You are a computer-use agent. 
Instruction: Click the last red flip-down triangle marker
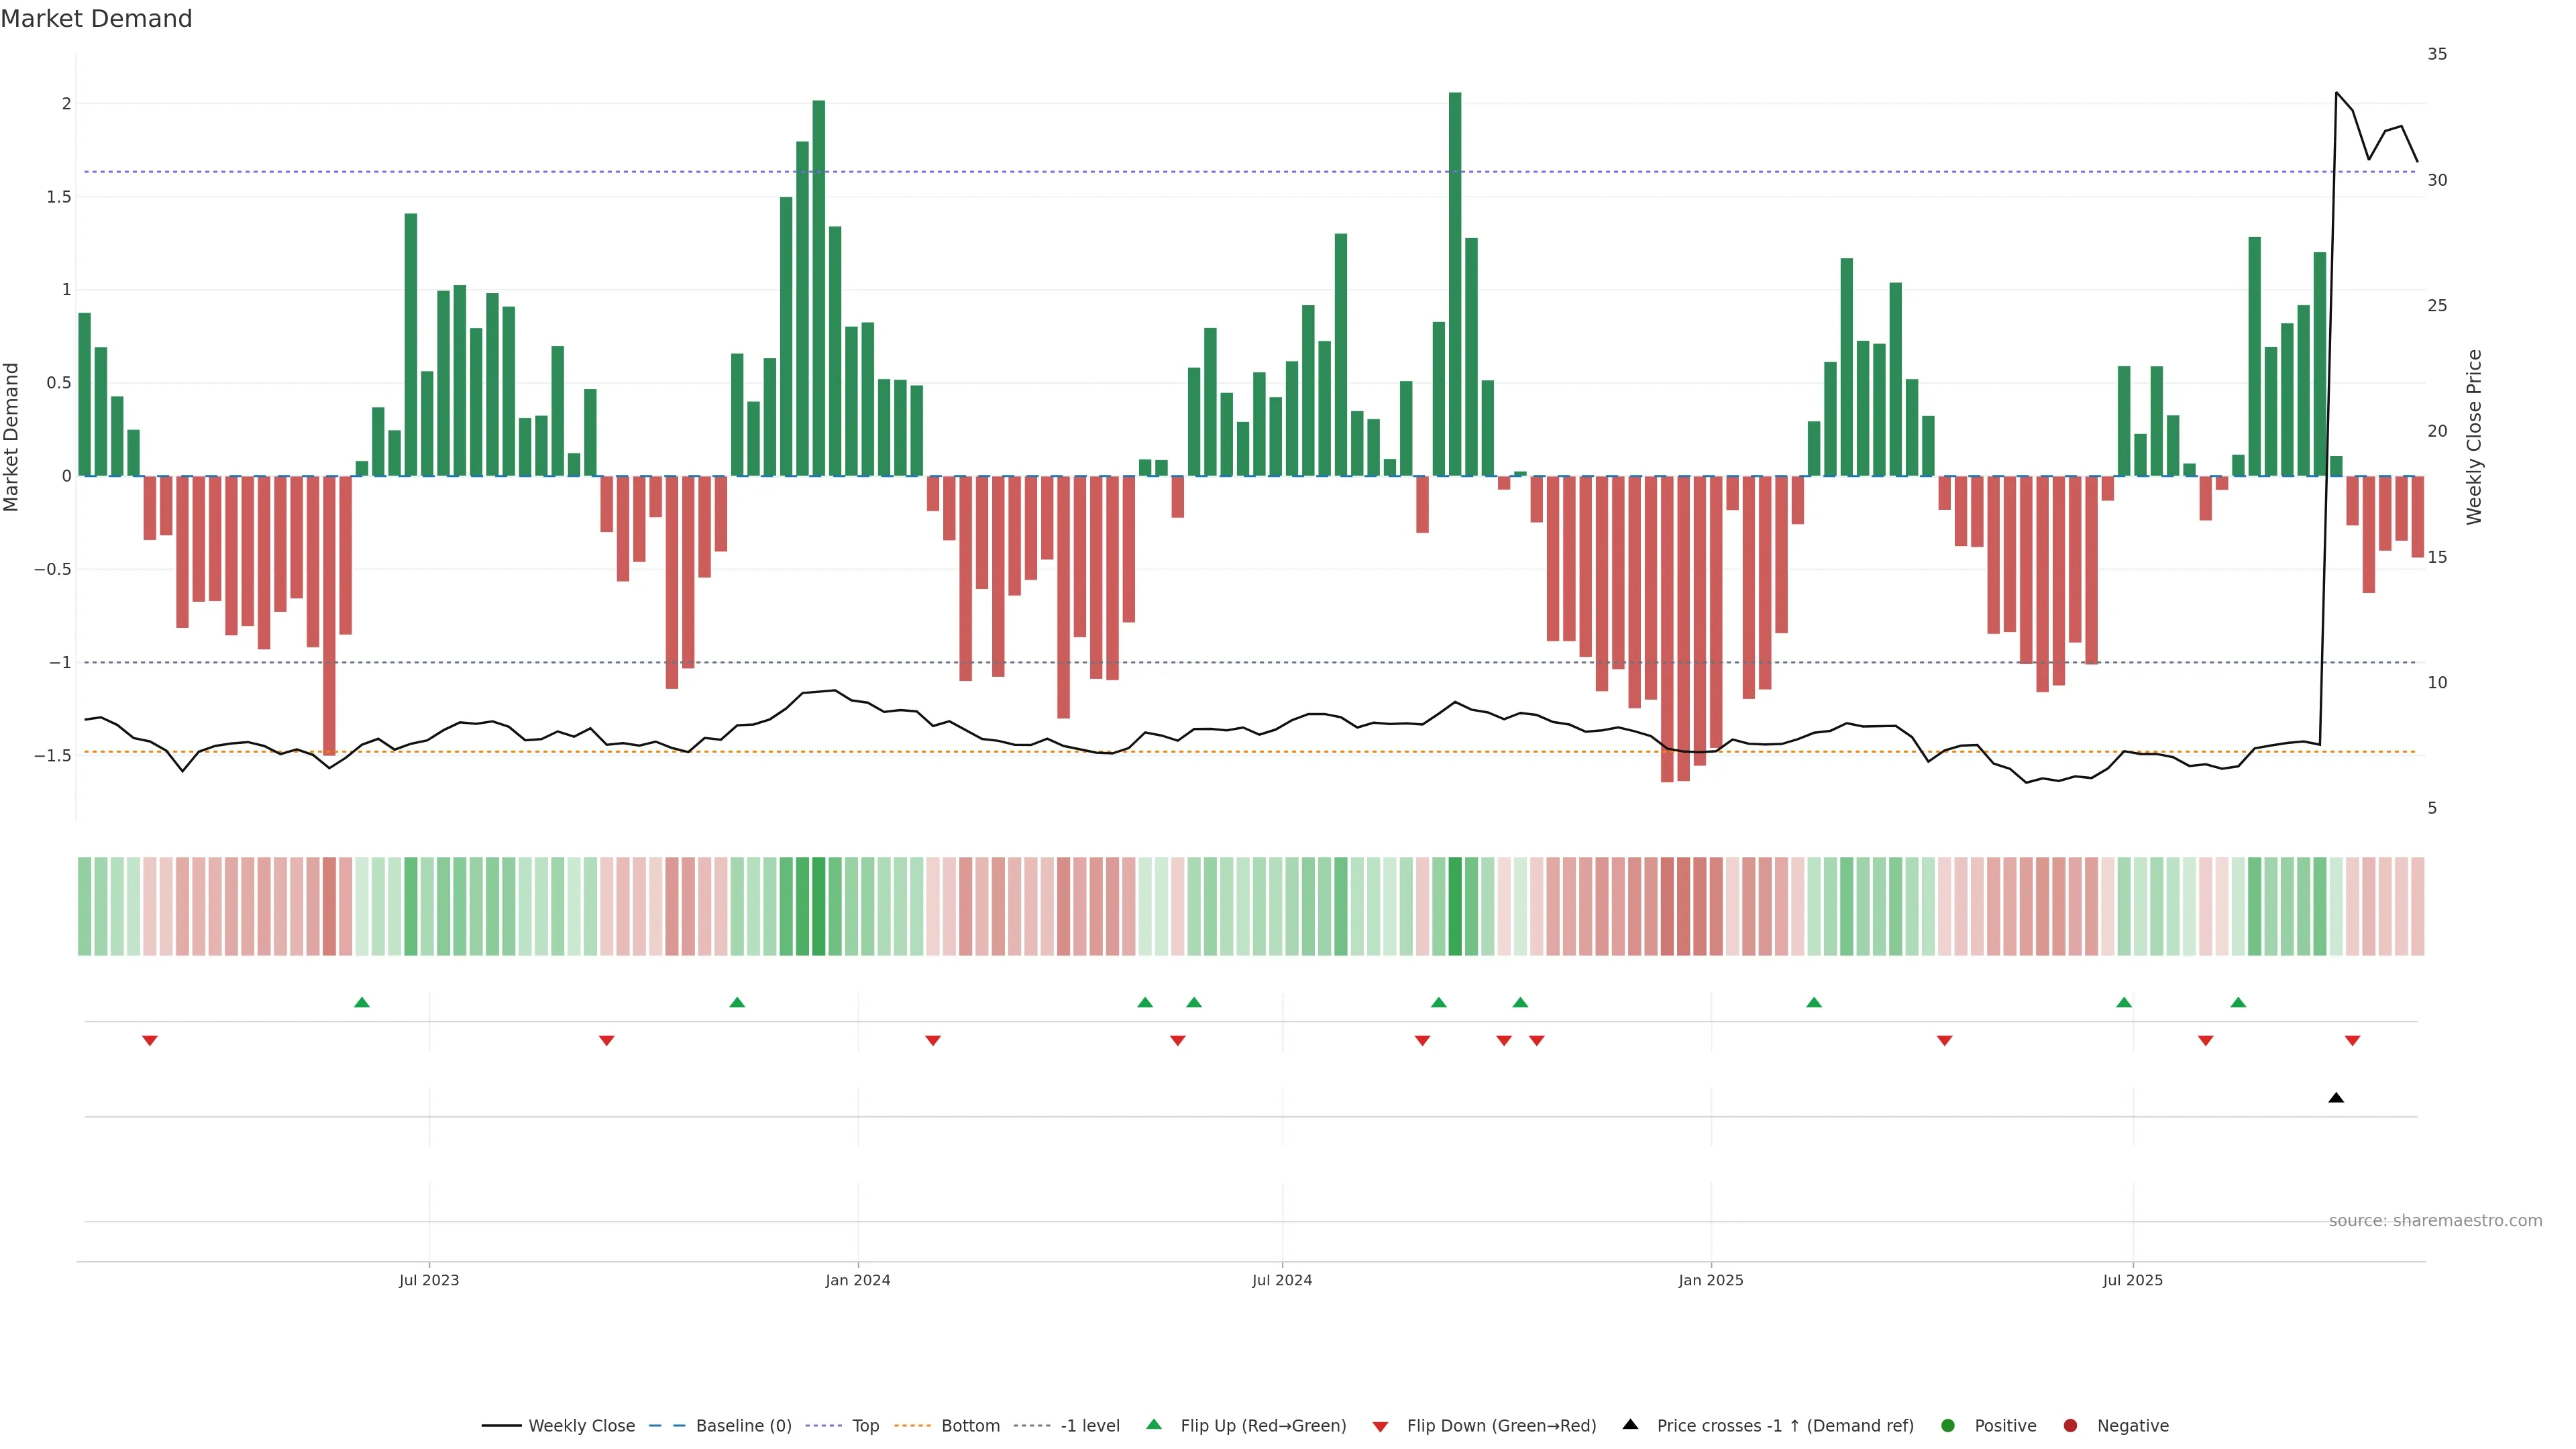[2352, 1041]
